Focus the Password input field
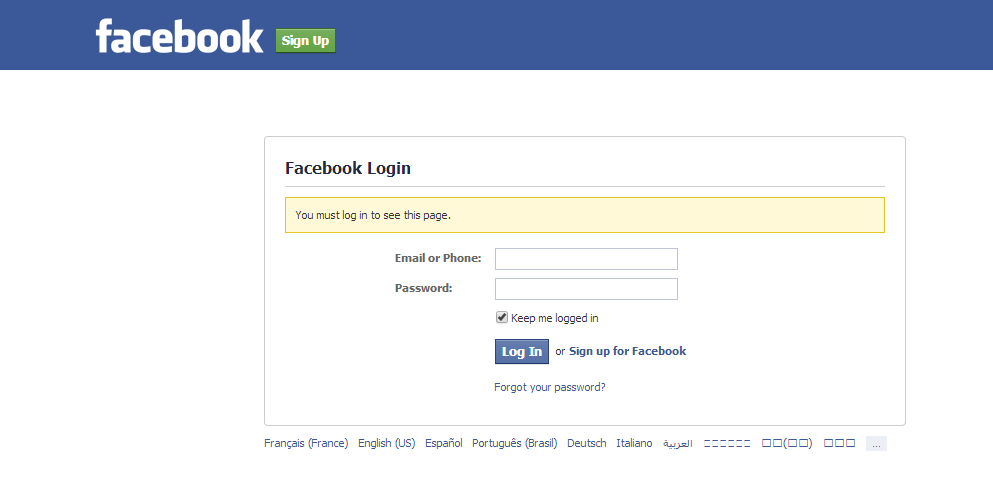The image size is (993, 483). pos(586,289)
